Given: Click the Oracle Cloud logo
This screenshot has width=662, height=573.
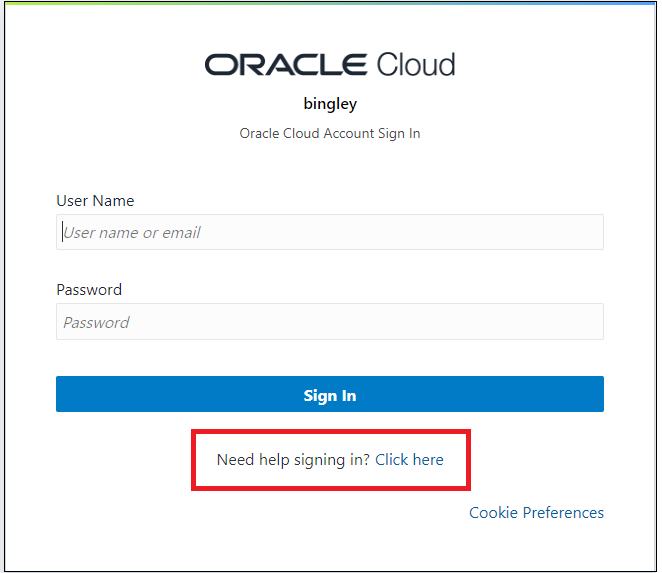Looking at the screenshot, I should pyautogui.click(x=330, y=65).
